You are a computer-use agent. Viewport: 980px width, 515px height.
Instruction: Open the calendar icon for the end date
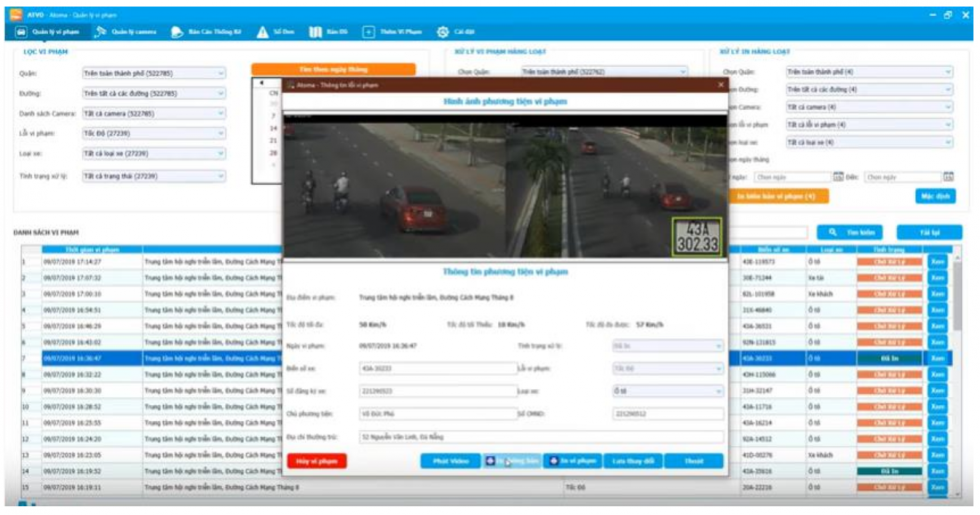948,177
